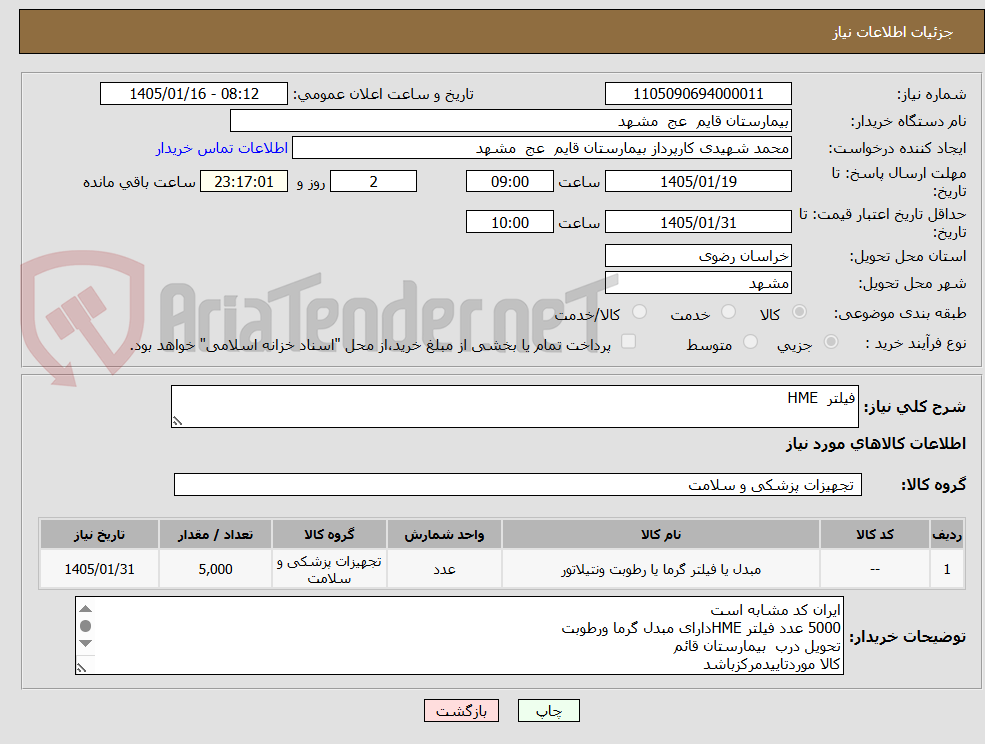
Task: Click the شماره نیاز number field
Action: tap(698, 94)
